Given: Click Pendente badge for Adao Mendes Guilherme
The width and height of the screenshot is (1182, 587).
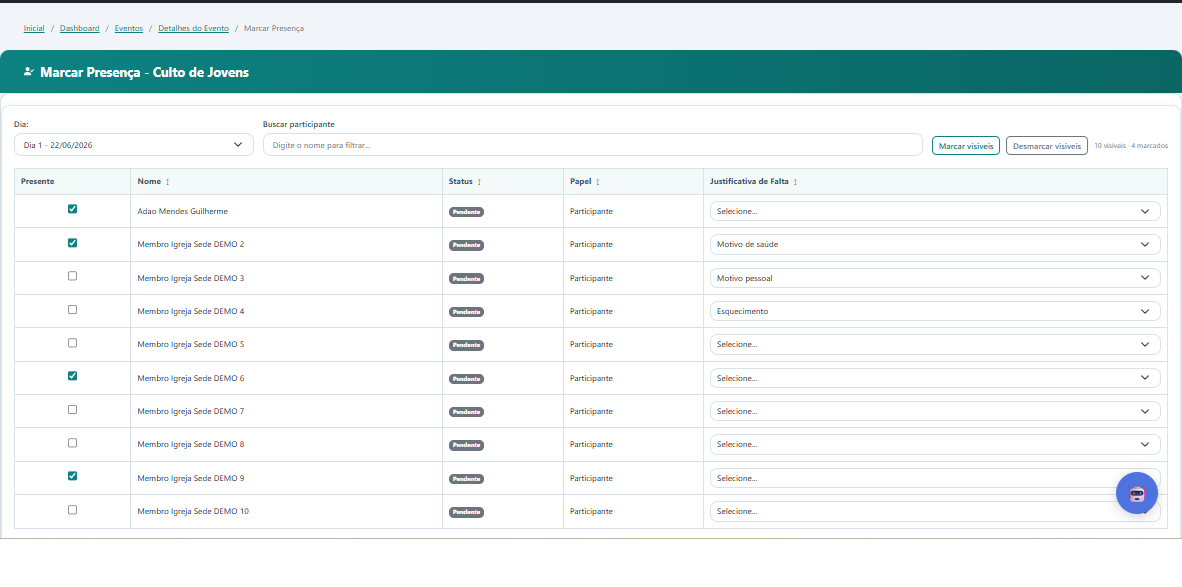Looking at the screenshot, I should click(x=467, y=212).
